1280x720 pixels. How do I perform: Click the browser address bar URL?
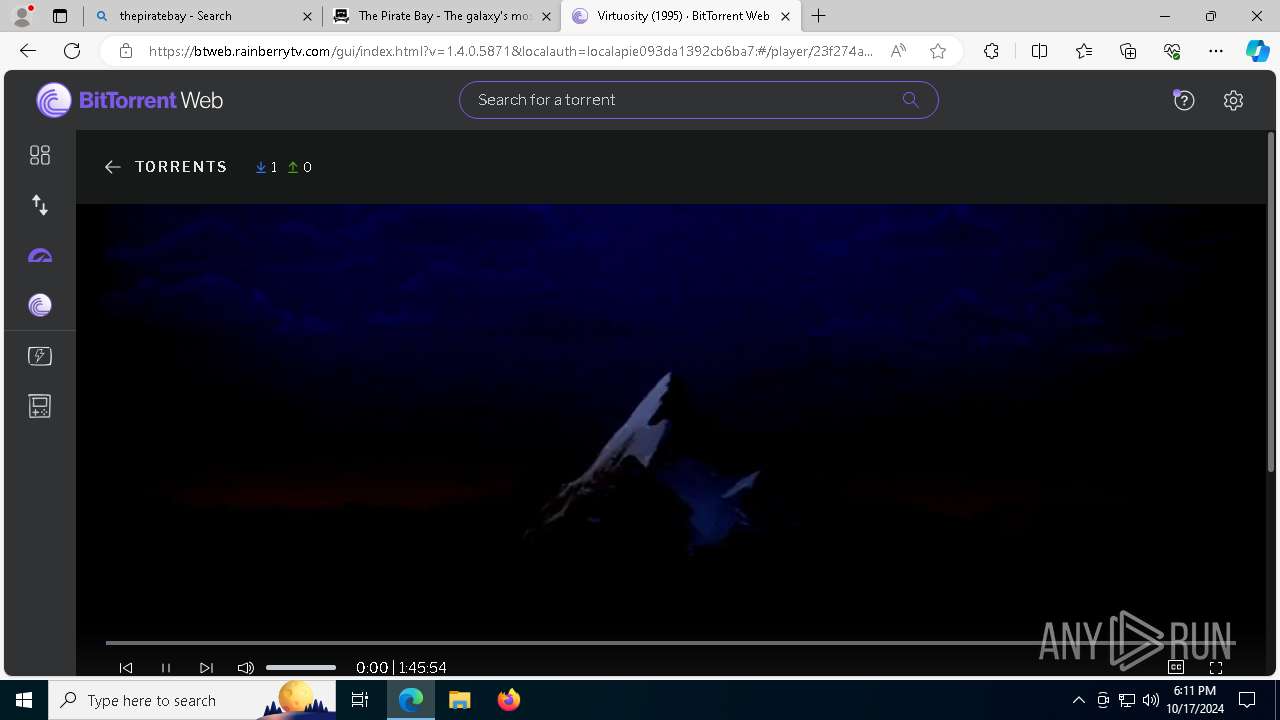point(510,51)
